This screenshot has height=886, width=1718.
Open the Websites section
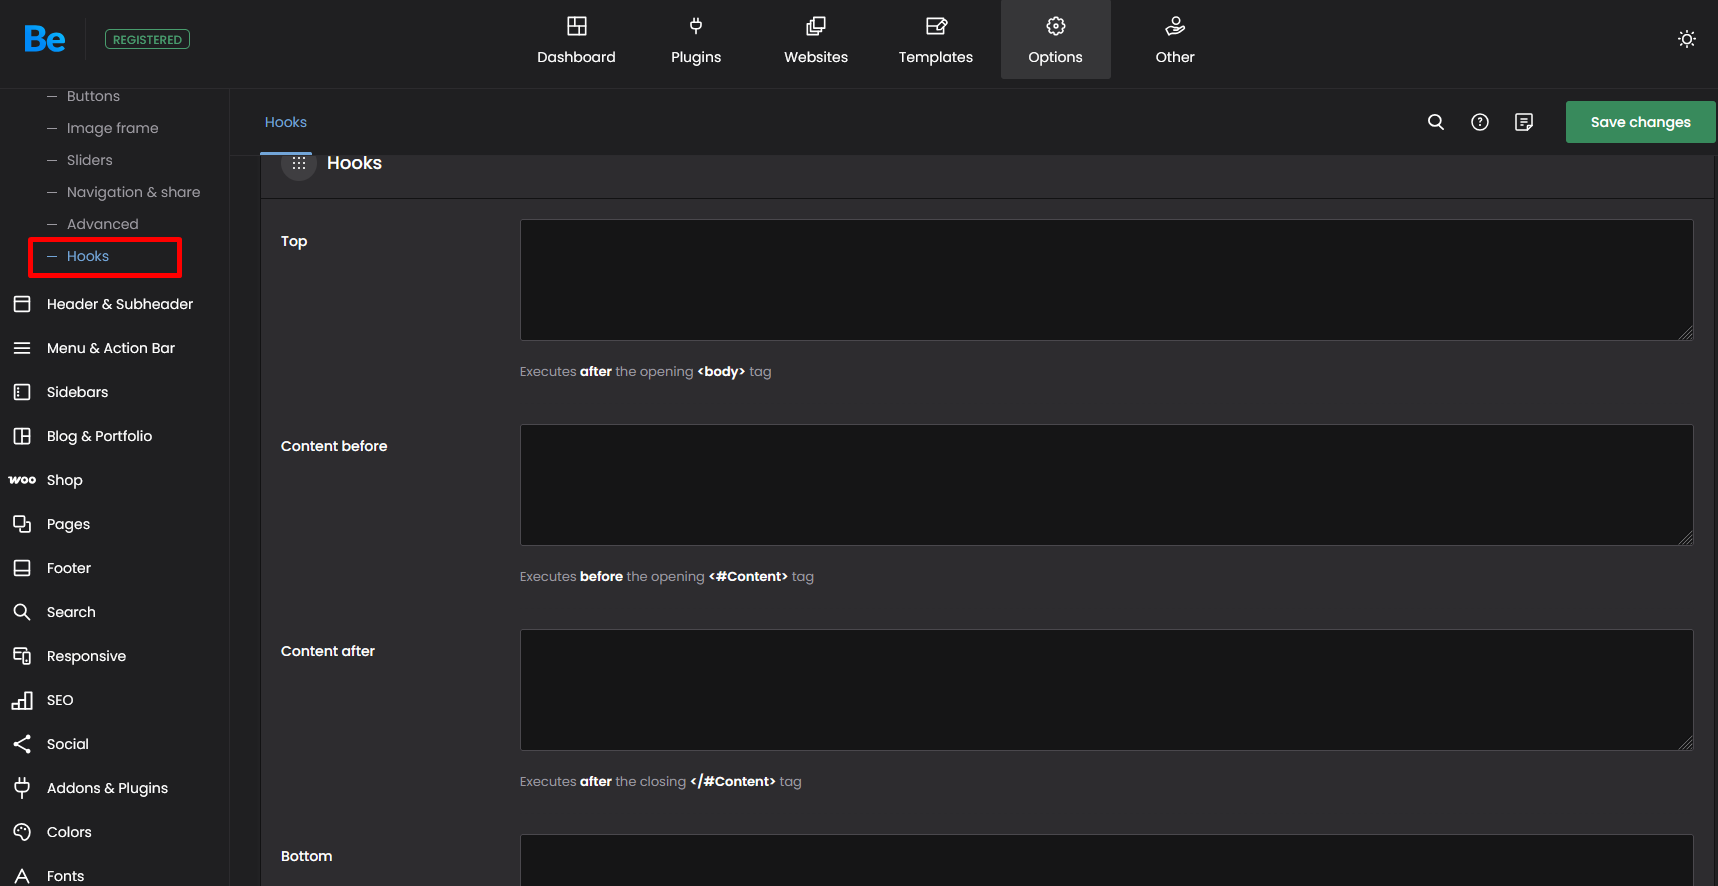(815, 40)
